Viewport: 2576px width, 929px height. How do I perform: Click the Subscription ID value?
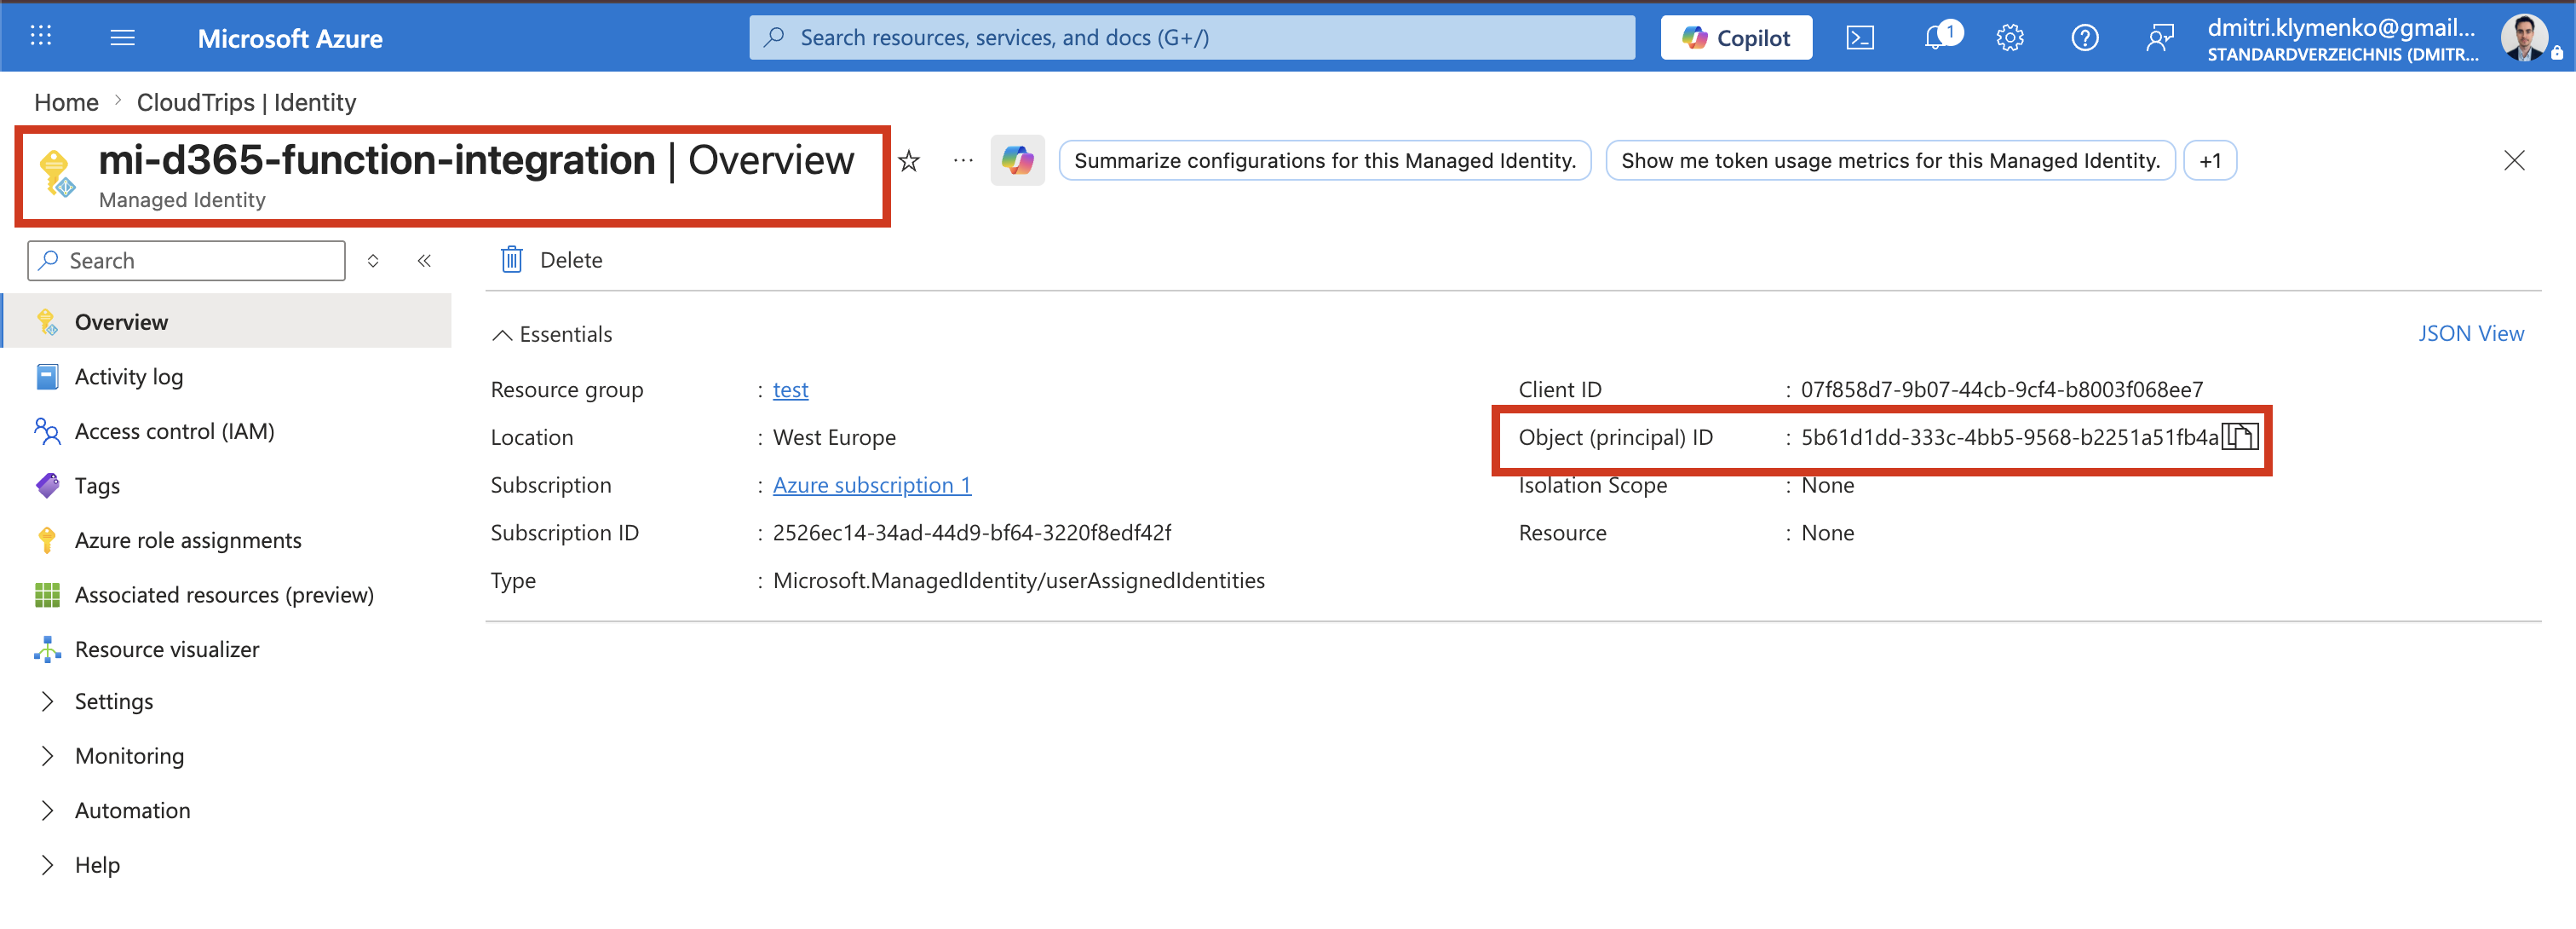click(x=972, y=533)
